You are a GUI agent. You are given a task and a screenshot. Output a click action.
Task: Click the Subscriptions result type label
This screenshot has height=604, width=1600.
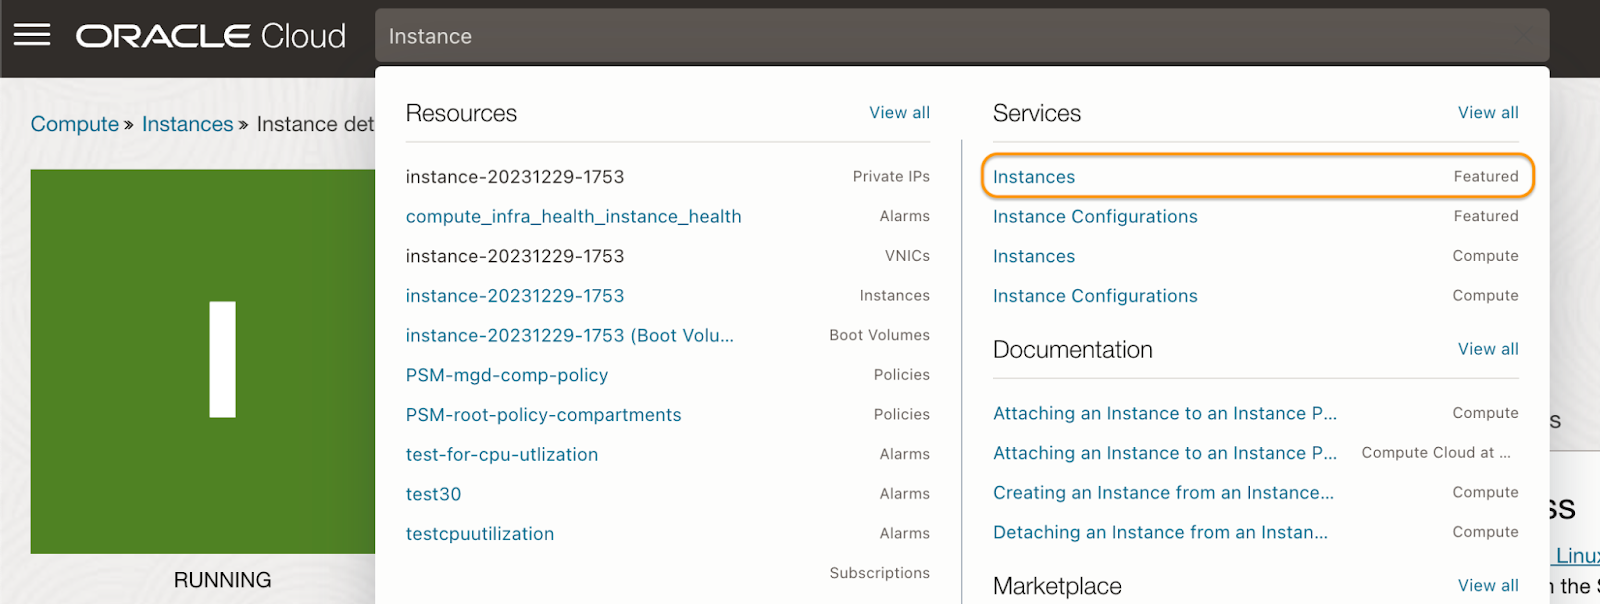point(879,573)
